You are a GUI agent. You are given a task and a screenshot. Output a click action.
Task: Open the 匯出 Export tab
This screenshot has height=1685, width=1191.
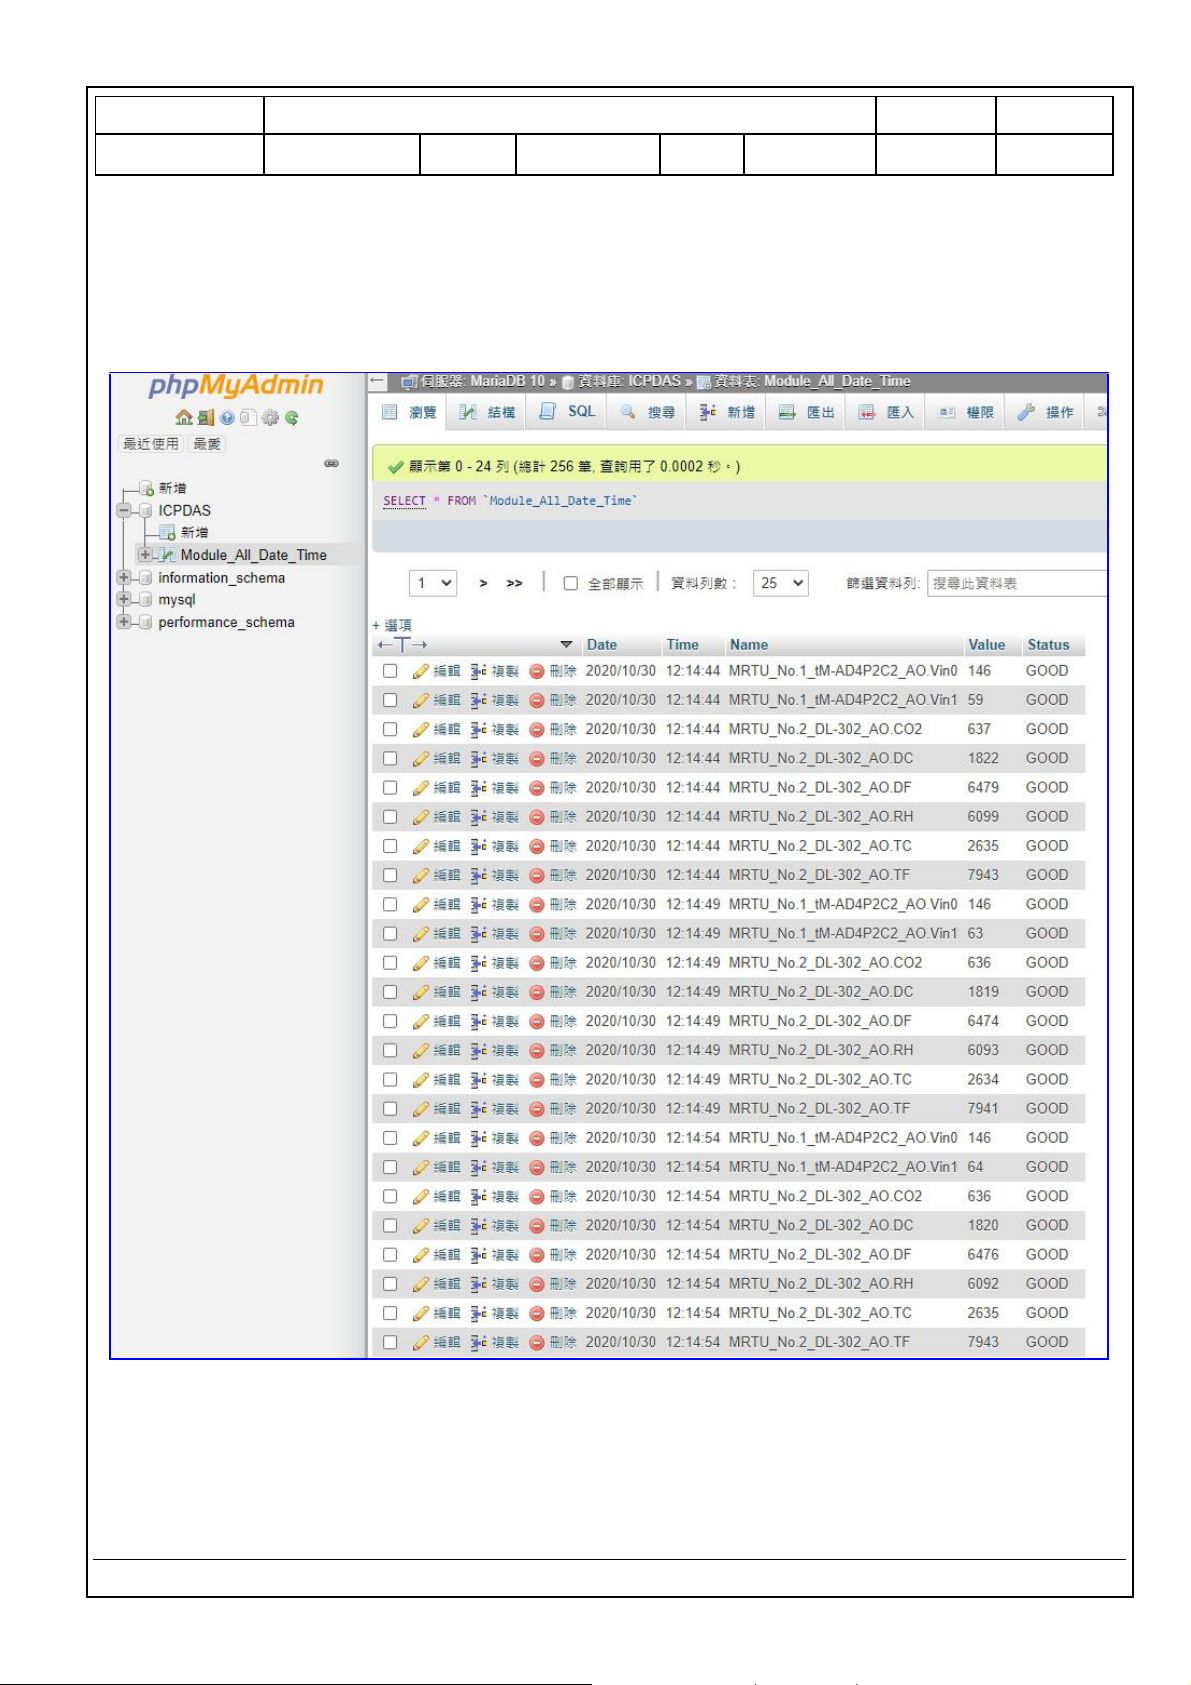[806, 412]
